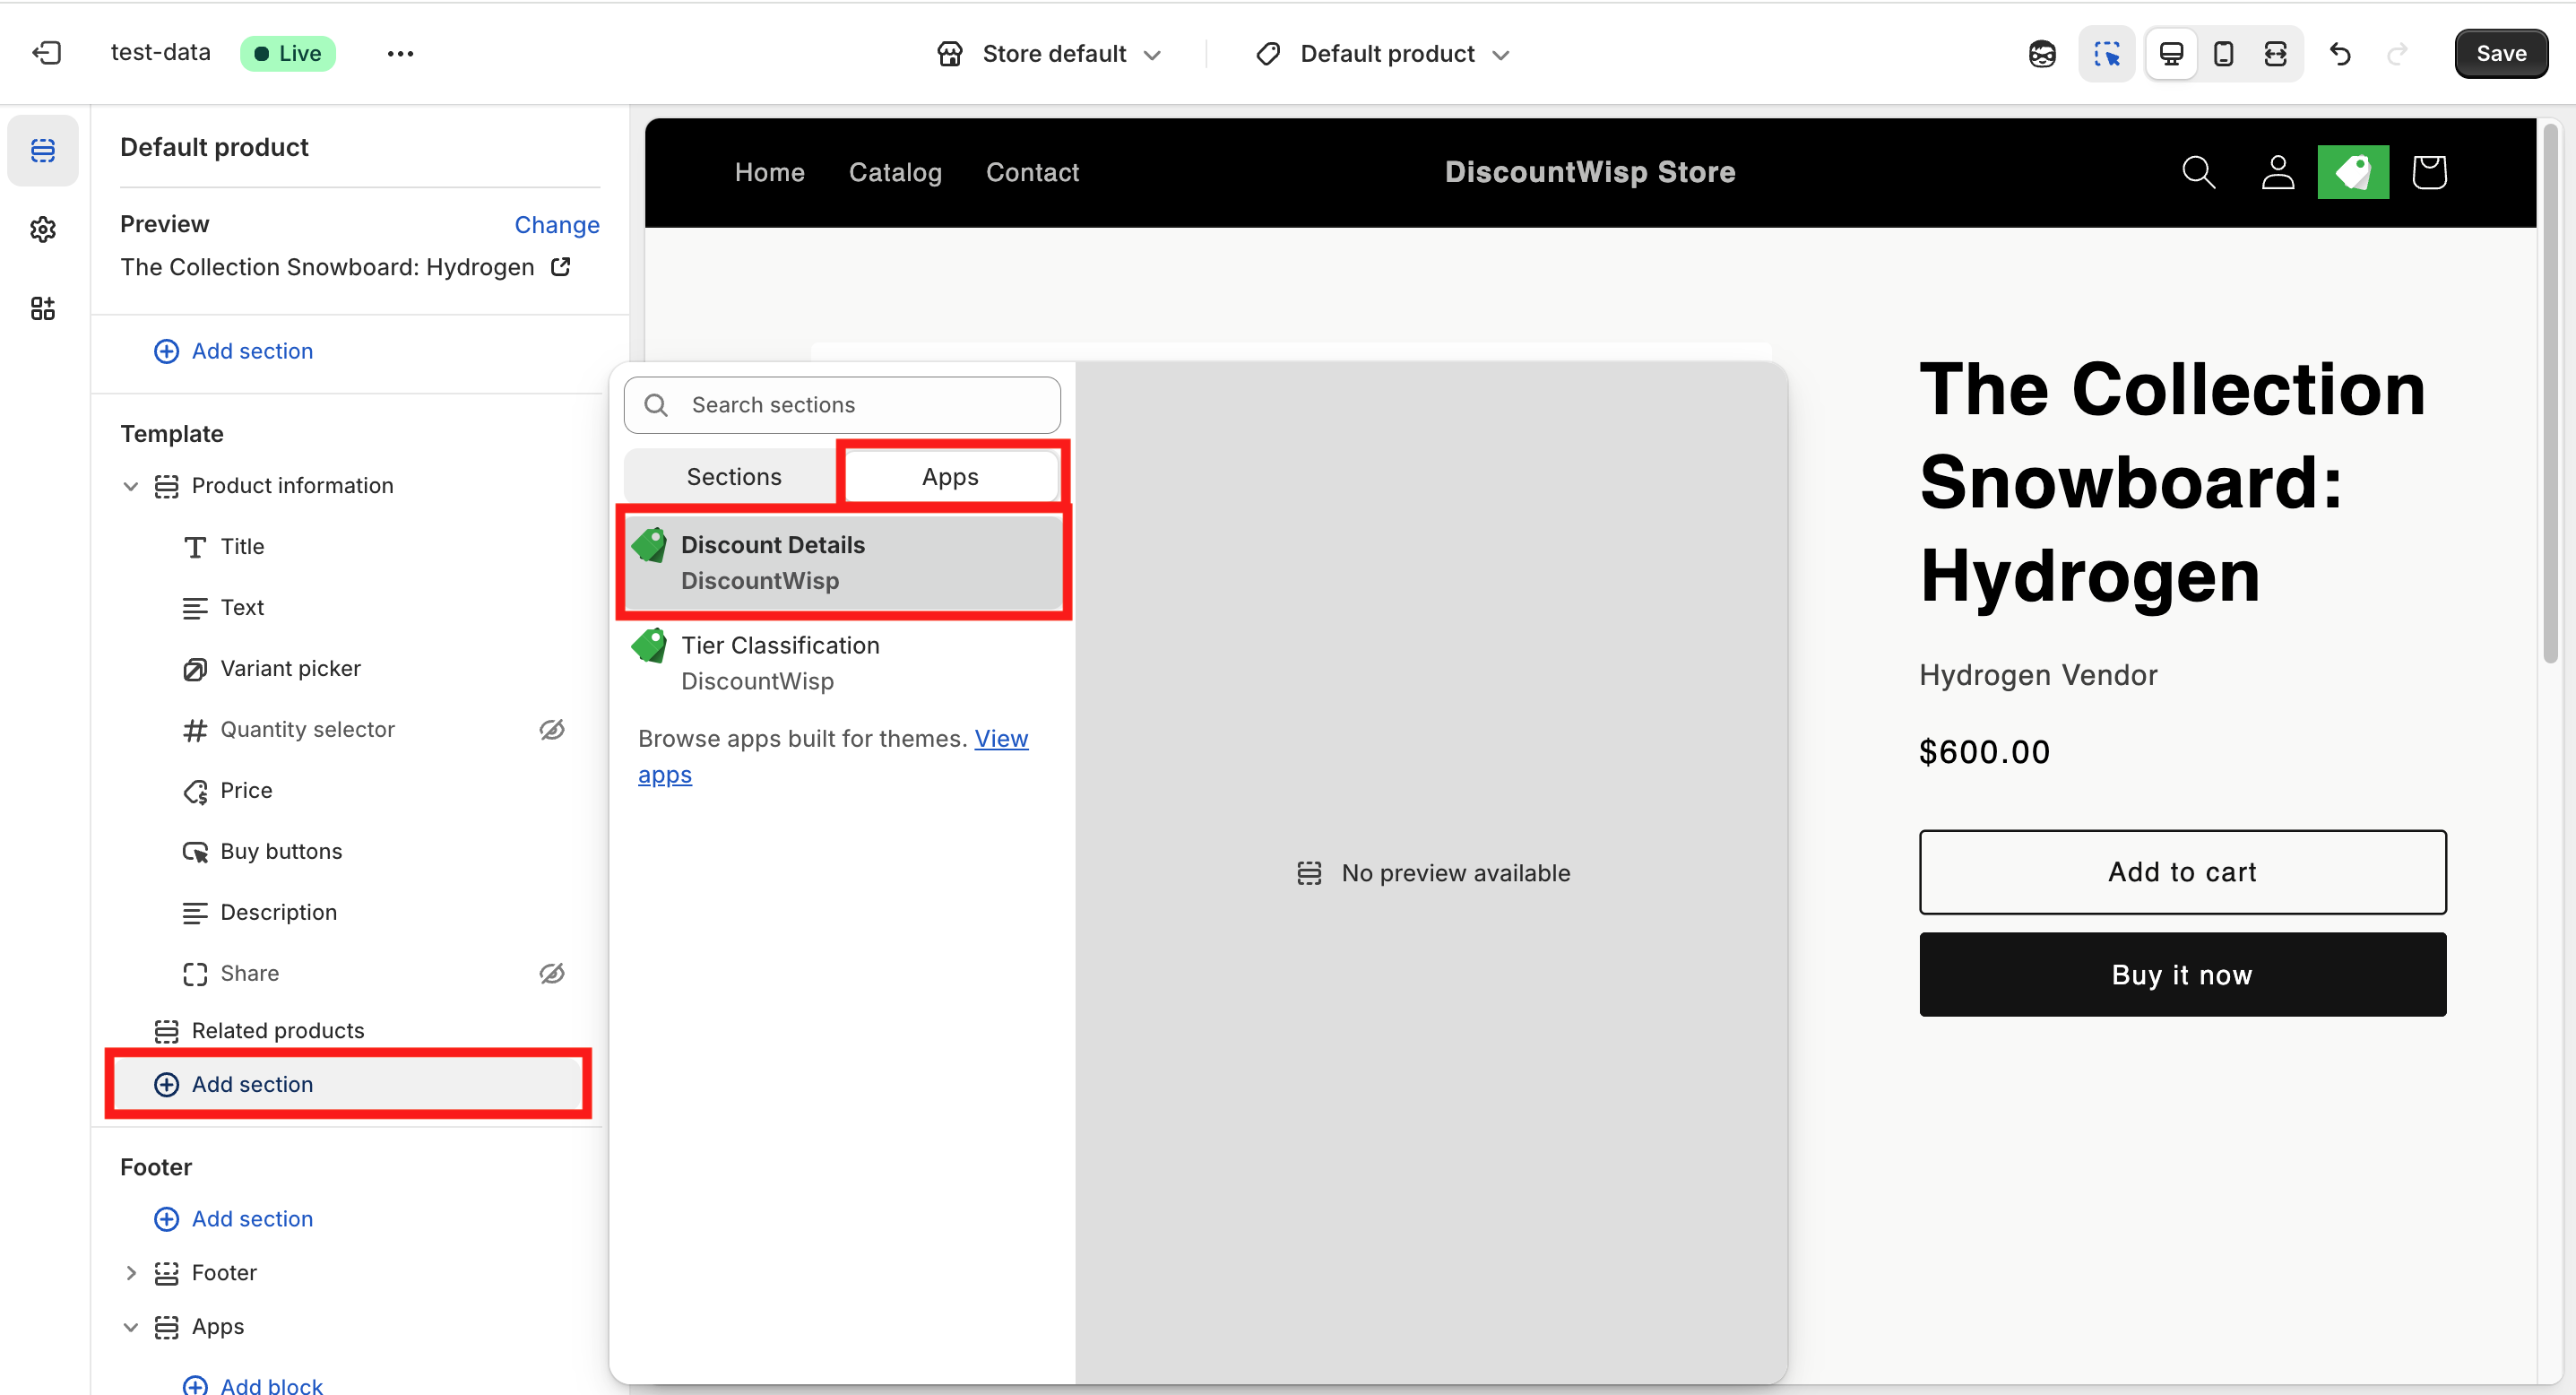The width and height of the screenshot is (2576, 1395).
Task: Click the Search sections field
Action: 842,405
